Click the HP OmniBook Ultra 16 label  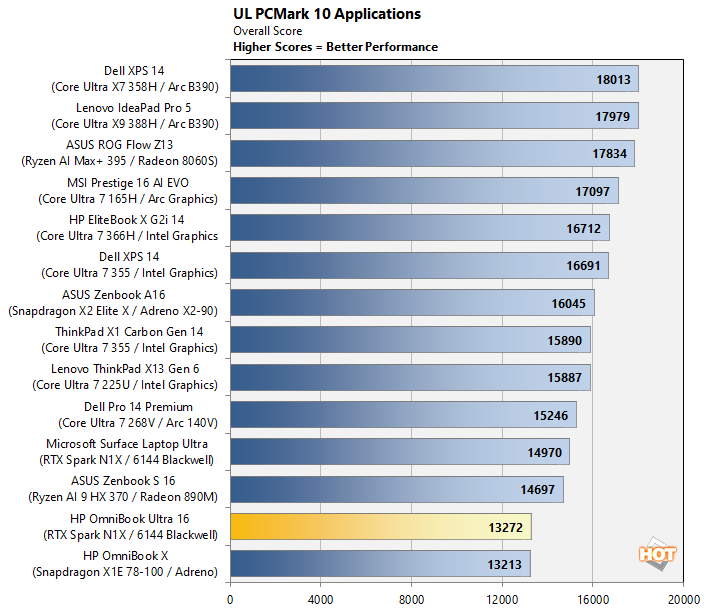130,527
